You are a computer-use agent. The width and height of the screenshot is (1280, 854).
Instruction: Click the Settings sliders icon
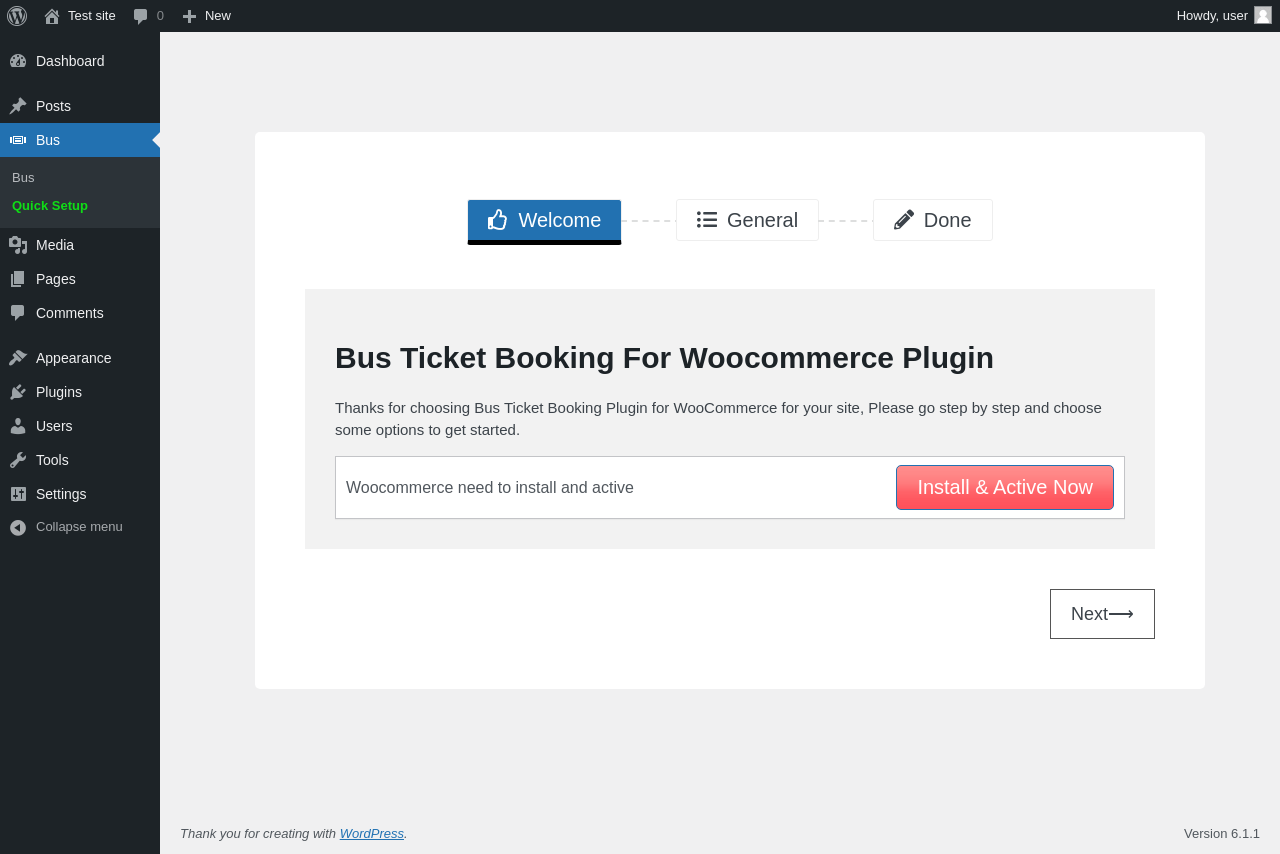pos(18,494)
